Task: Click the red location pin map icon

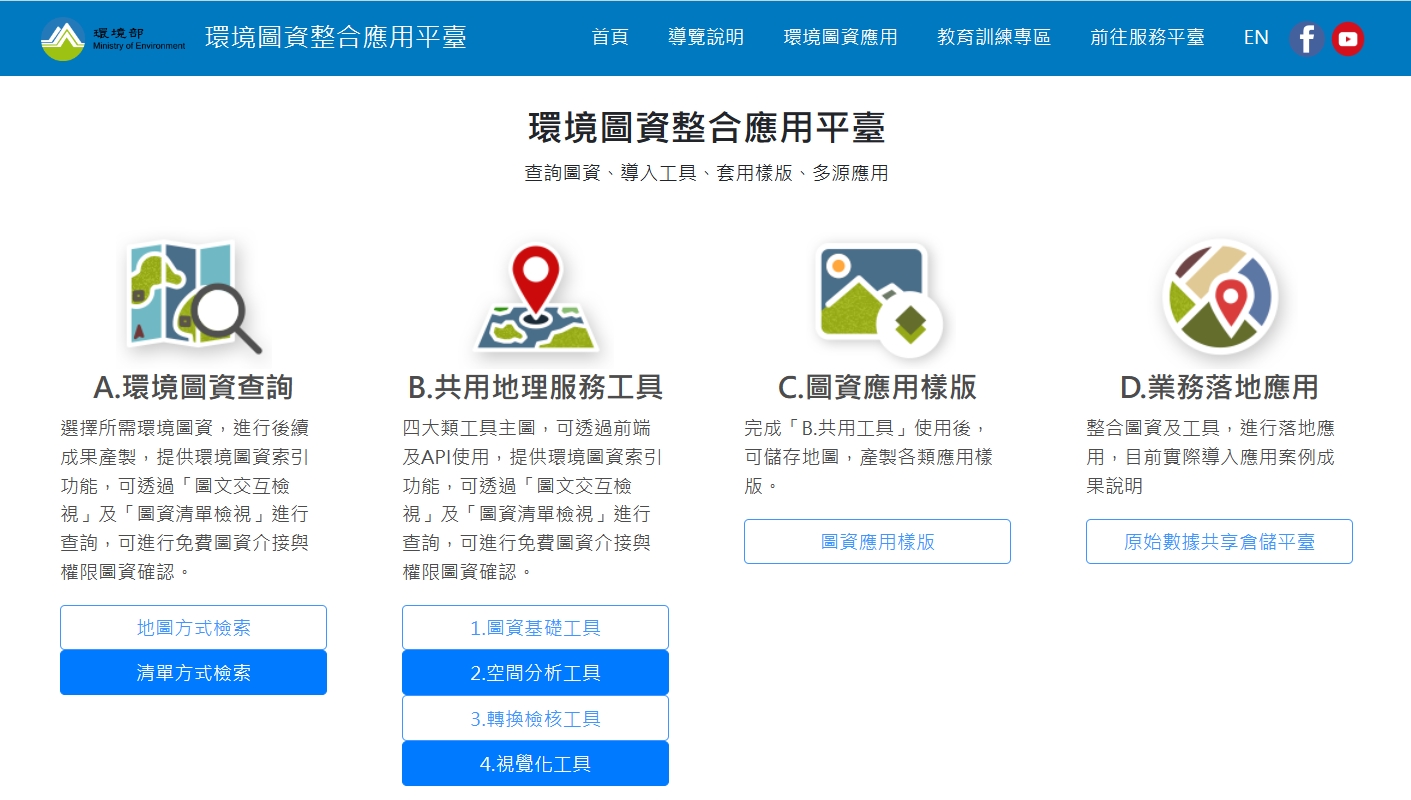Action: [x=536, y=298]
